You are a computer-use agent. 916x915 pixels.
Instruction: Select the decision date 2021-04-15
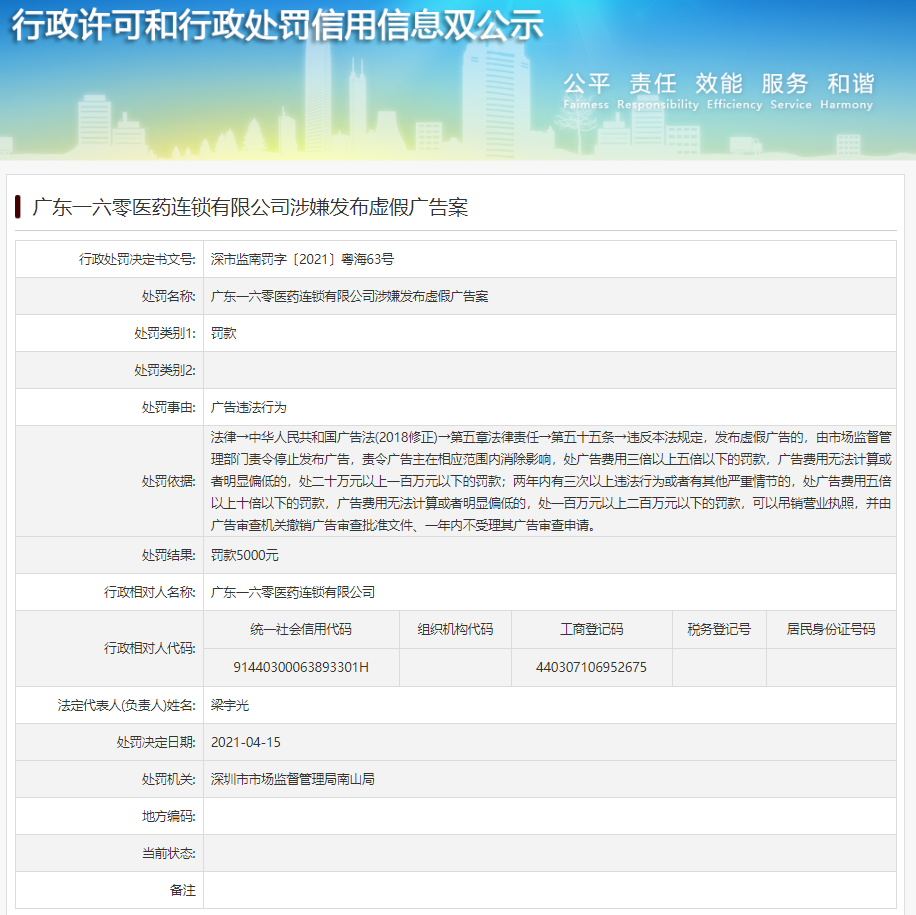pos(245,743)
